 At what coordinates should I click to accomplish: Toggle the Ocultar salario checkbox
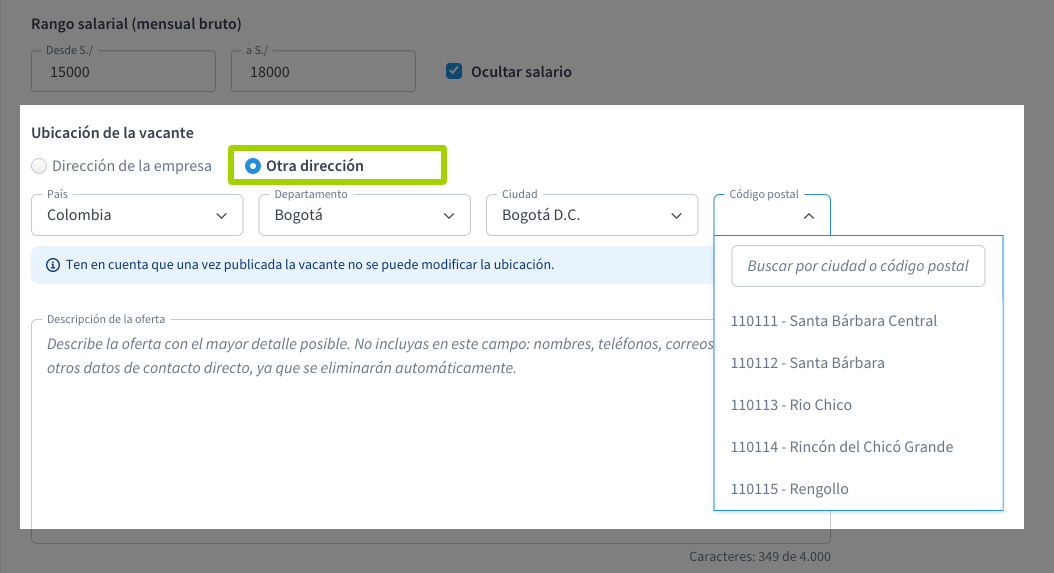(454, 71)
